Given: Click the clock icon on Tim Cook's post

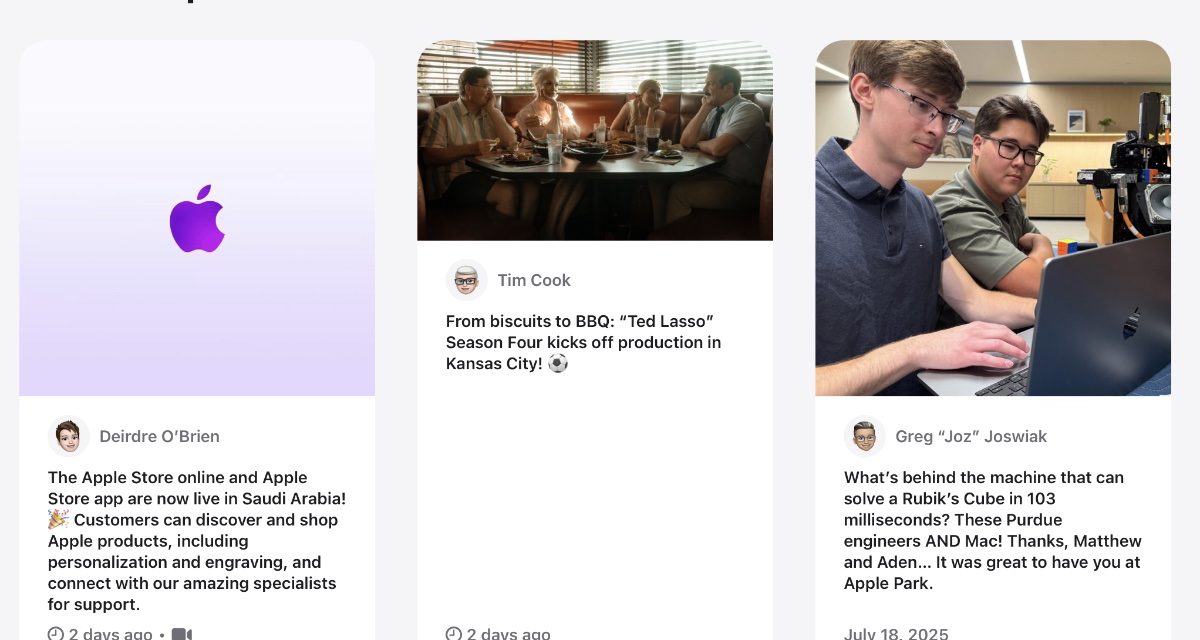Looking at the screenshot, I should (x=454, y=634).
